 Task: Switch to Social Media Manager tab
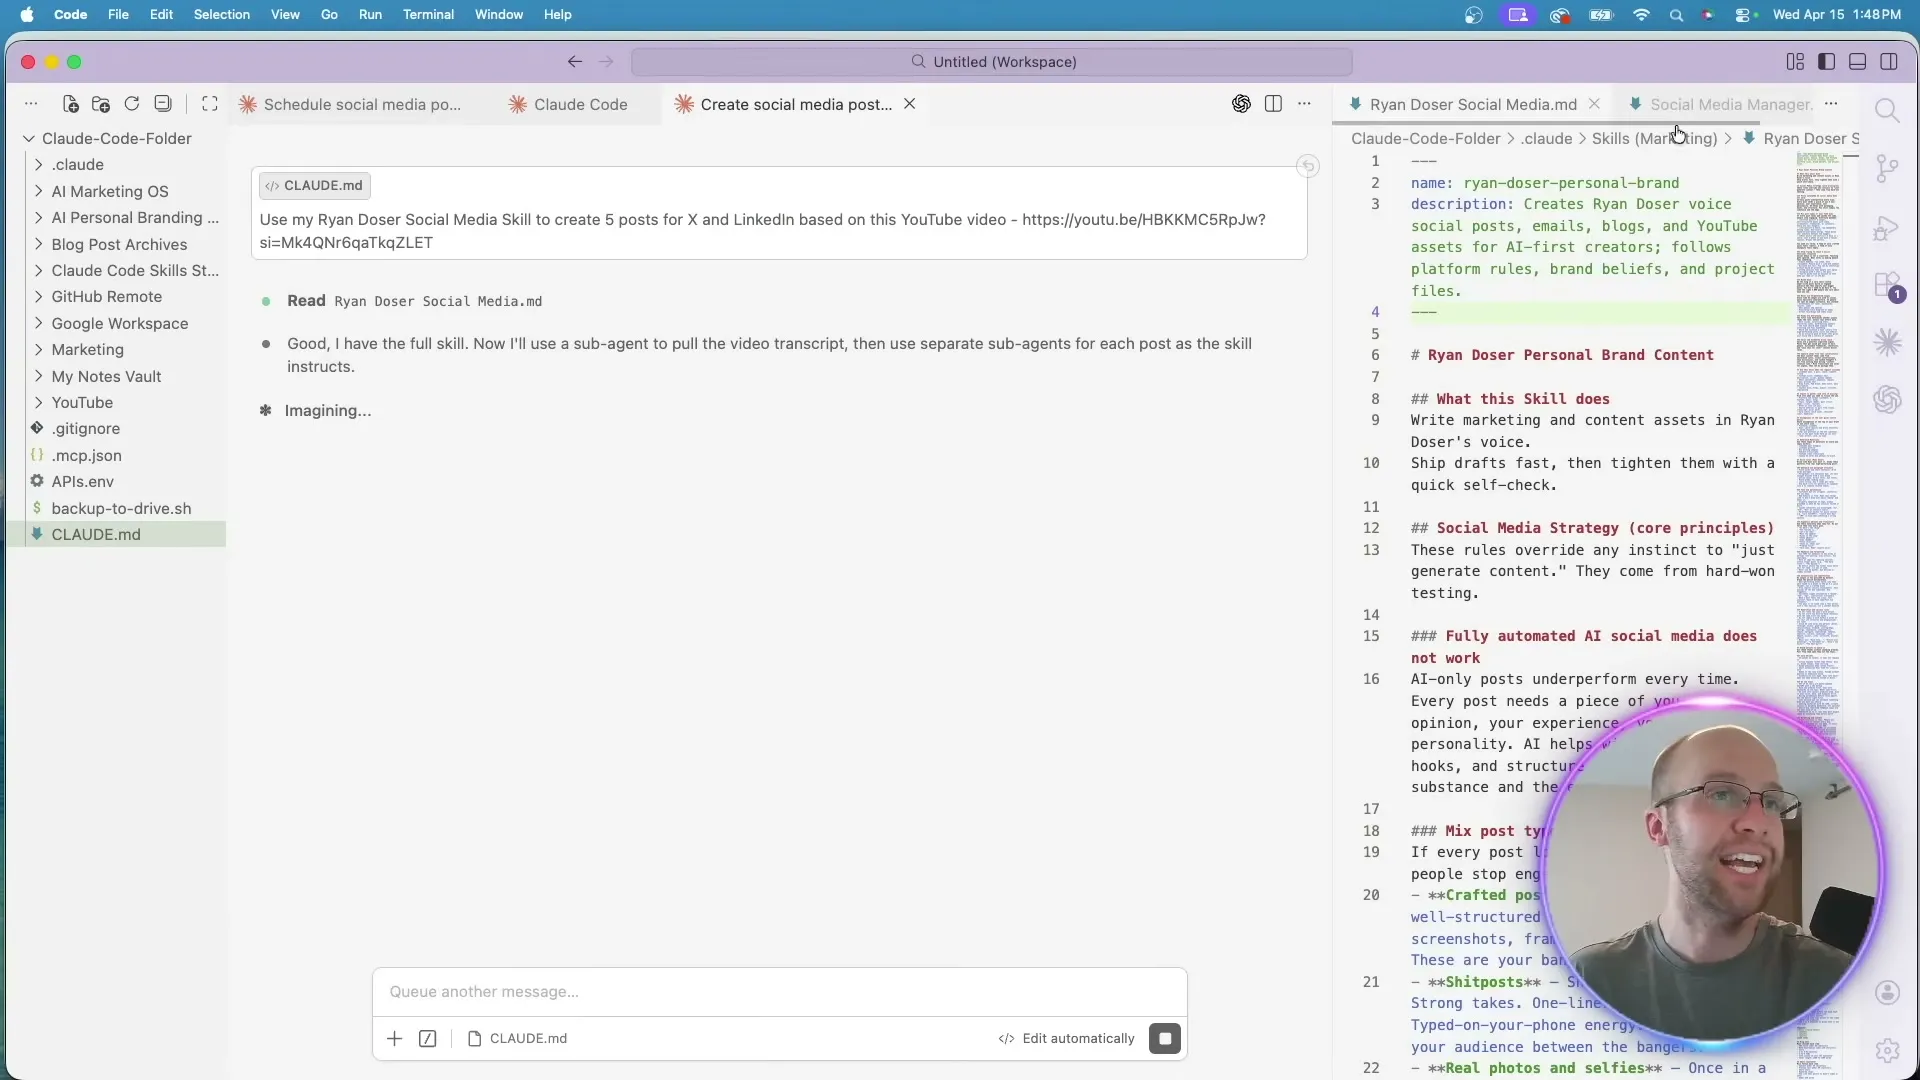(x=1729, y=104)
